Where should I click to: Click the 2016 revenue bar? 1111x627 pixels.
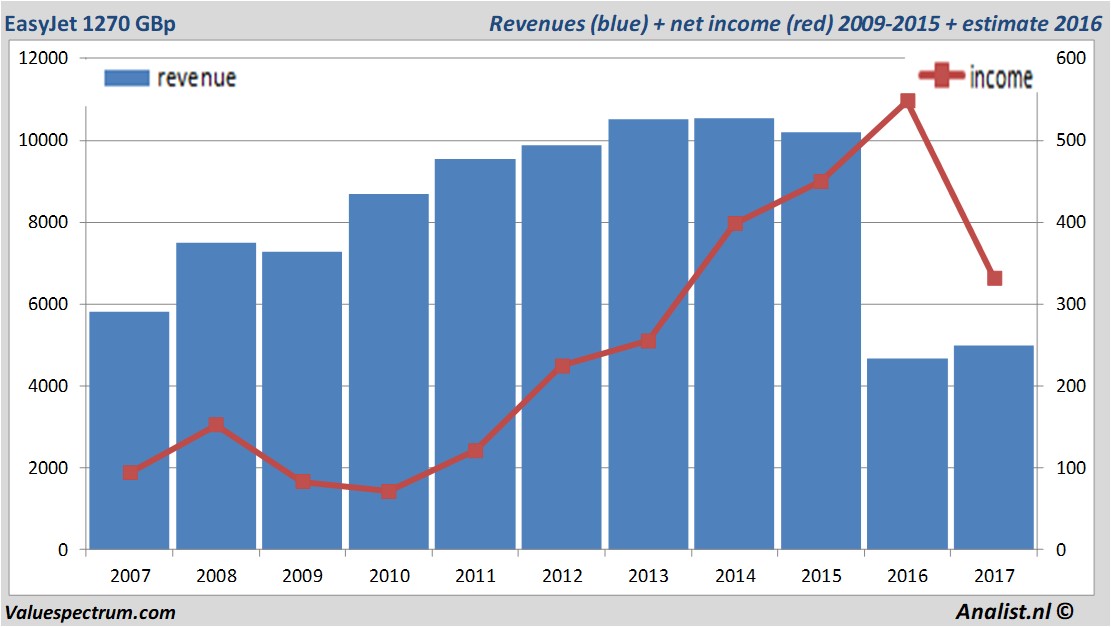click(x=907, y=453)
